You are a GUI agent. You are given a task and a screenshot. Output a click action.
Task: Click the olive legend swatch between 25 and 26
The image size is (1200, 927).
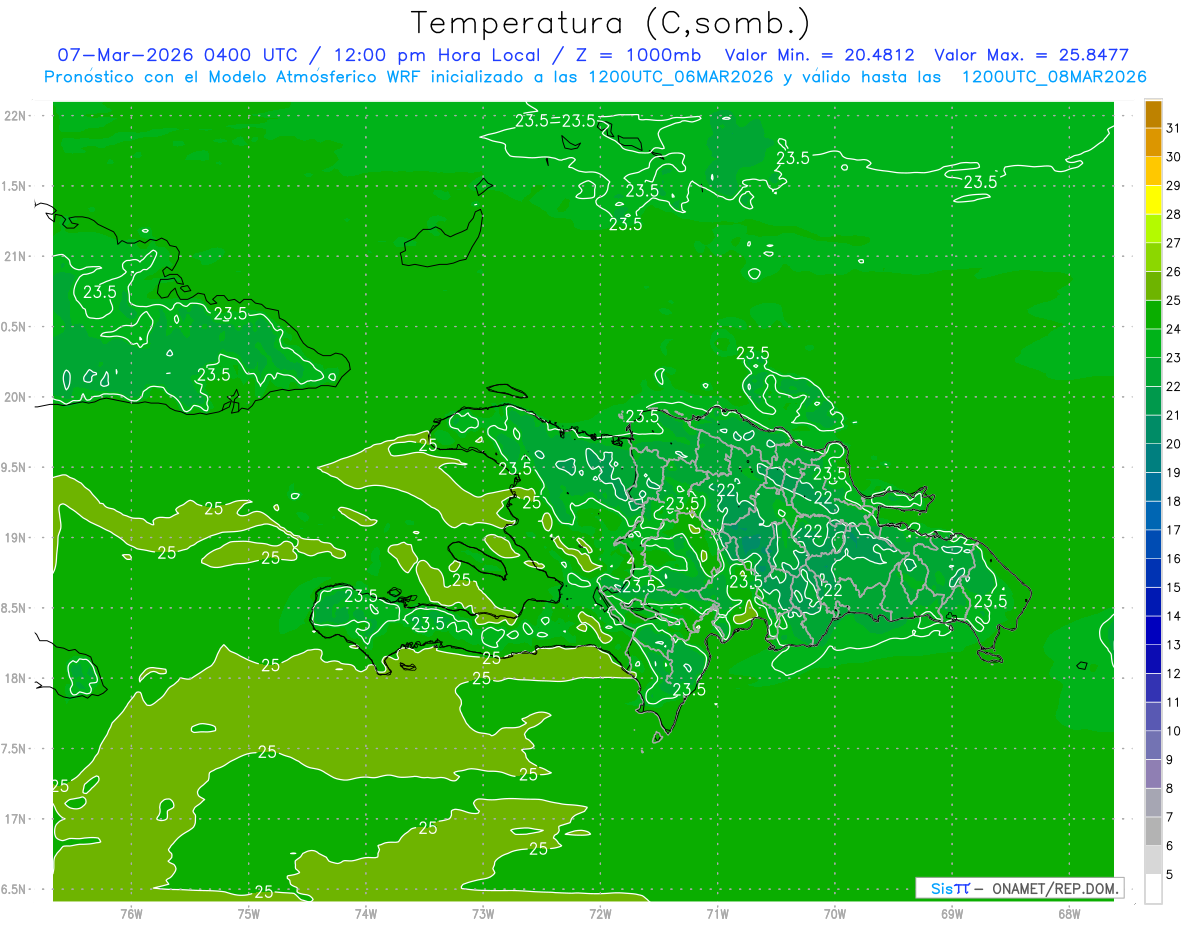click(x=1153, y=286)
